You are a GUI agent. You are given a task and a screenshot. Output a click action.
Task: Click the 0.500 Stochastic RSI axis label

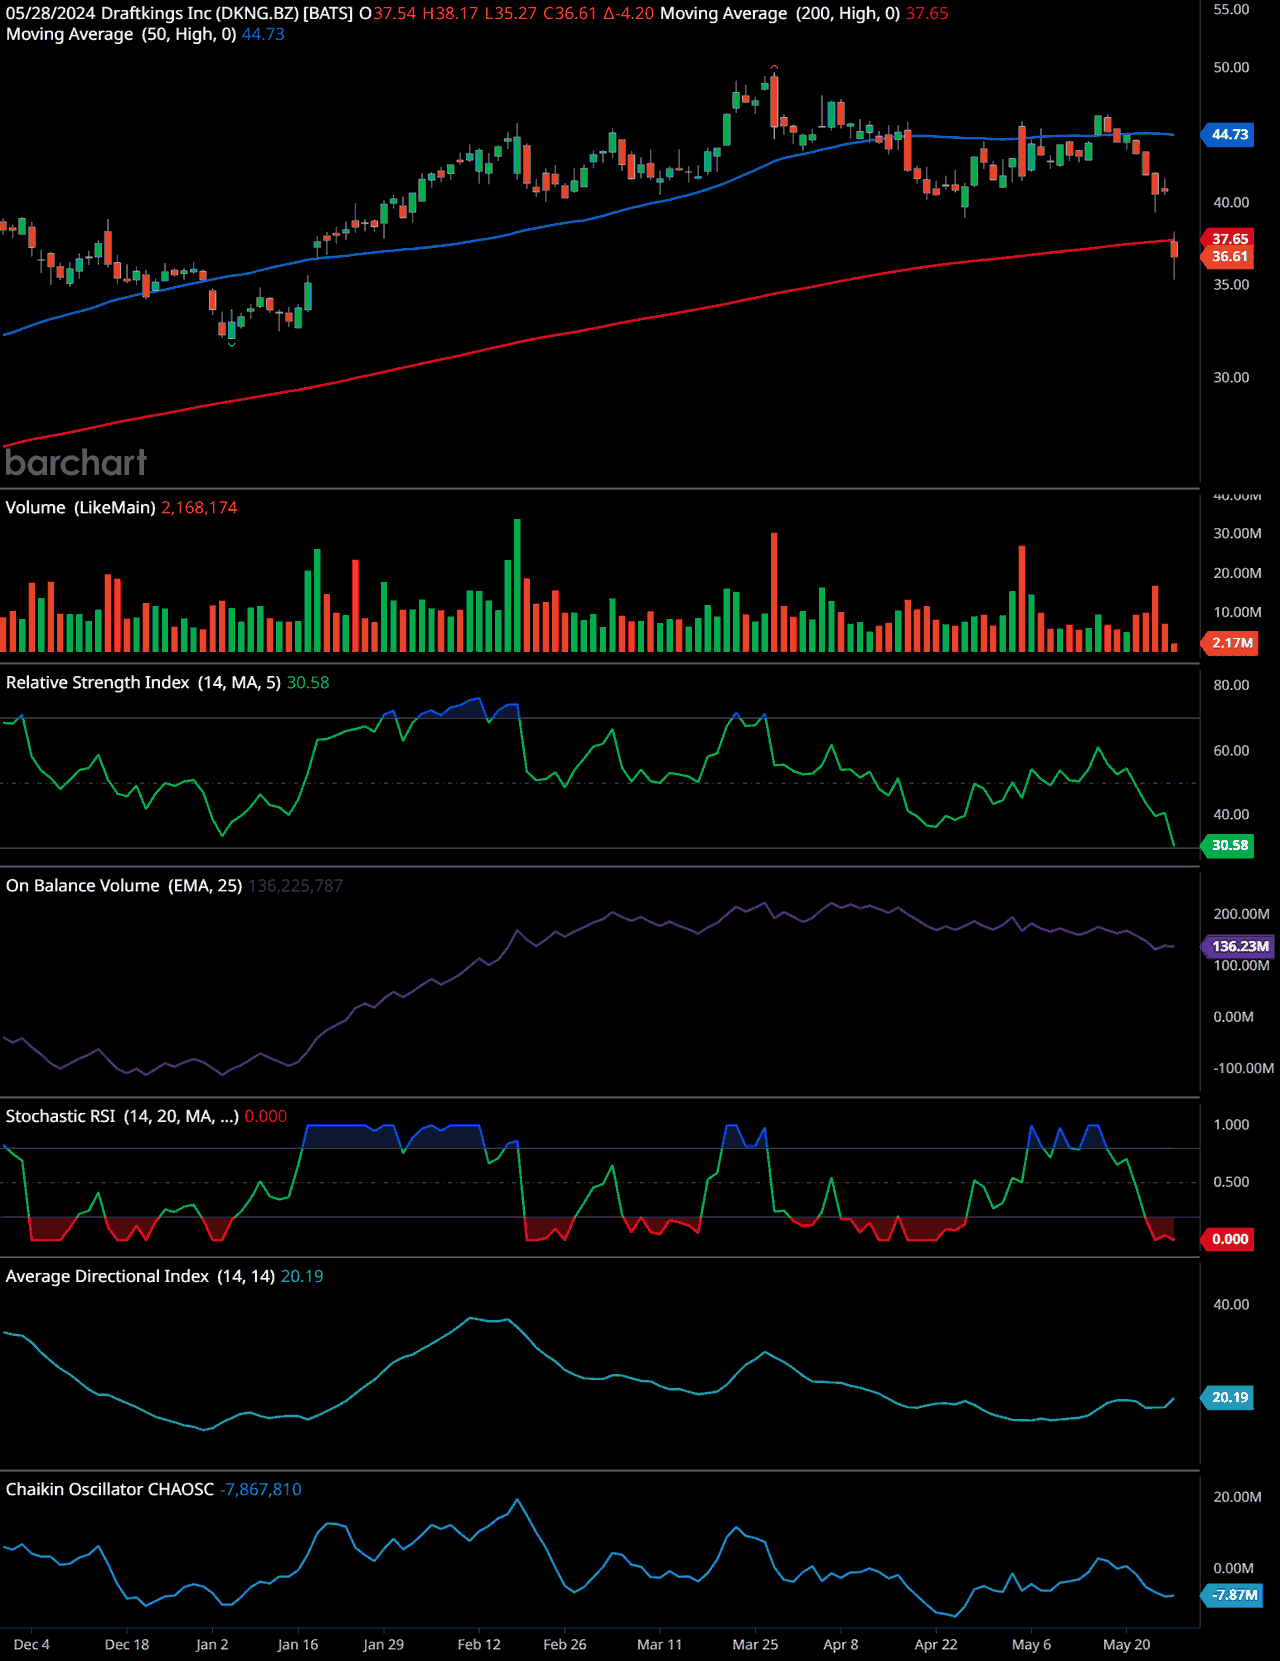(1231, 1182)
